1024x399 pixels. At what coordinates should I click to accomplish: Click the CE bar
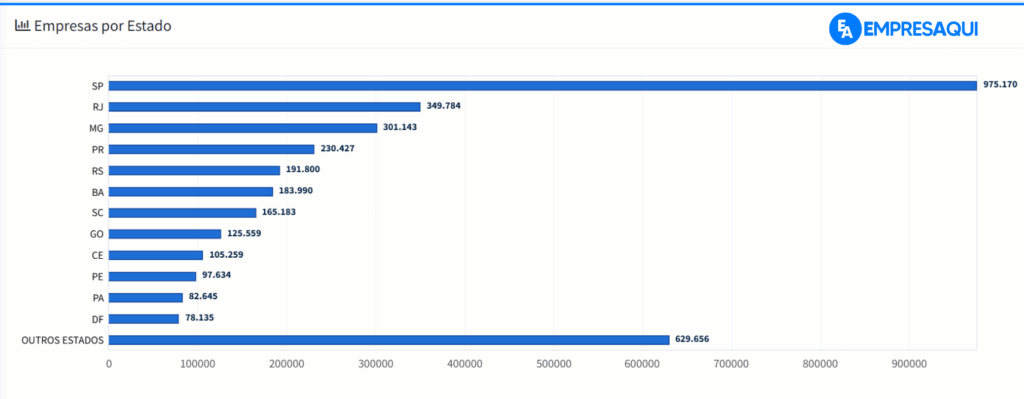click(x=155, y=255)
